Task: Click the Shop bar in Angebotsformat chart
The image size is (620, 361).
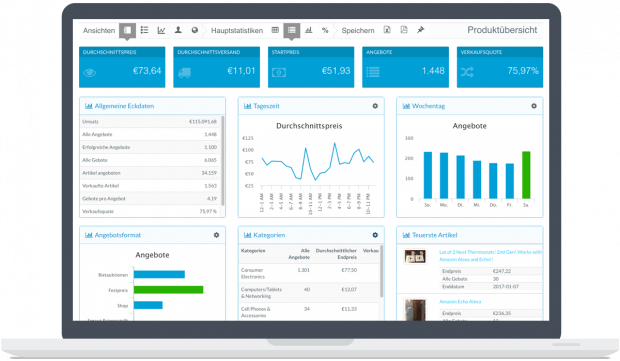Action: pos(148,305)
